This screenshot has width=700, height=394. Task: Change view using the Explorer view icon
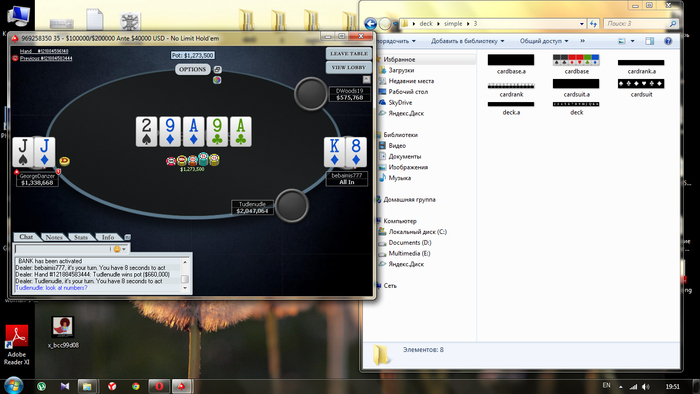pyautogui.click(x=621, y=41)
